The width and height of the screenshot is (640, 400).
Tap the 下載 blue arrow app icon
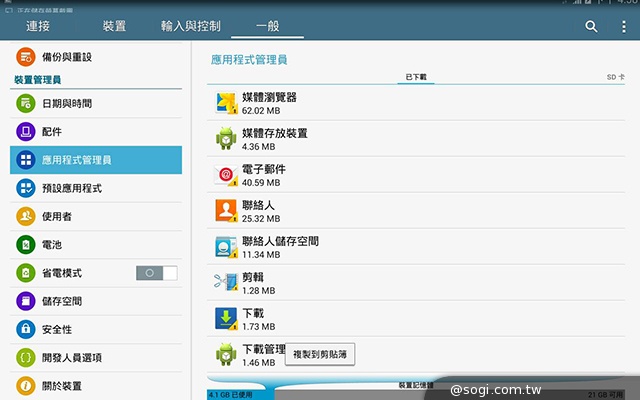(226, 319)
